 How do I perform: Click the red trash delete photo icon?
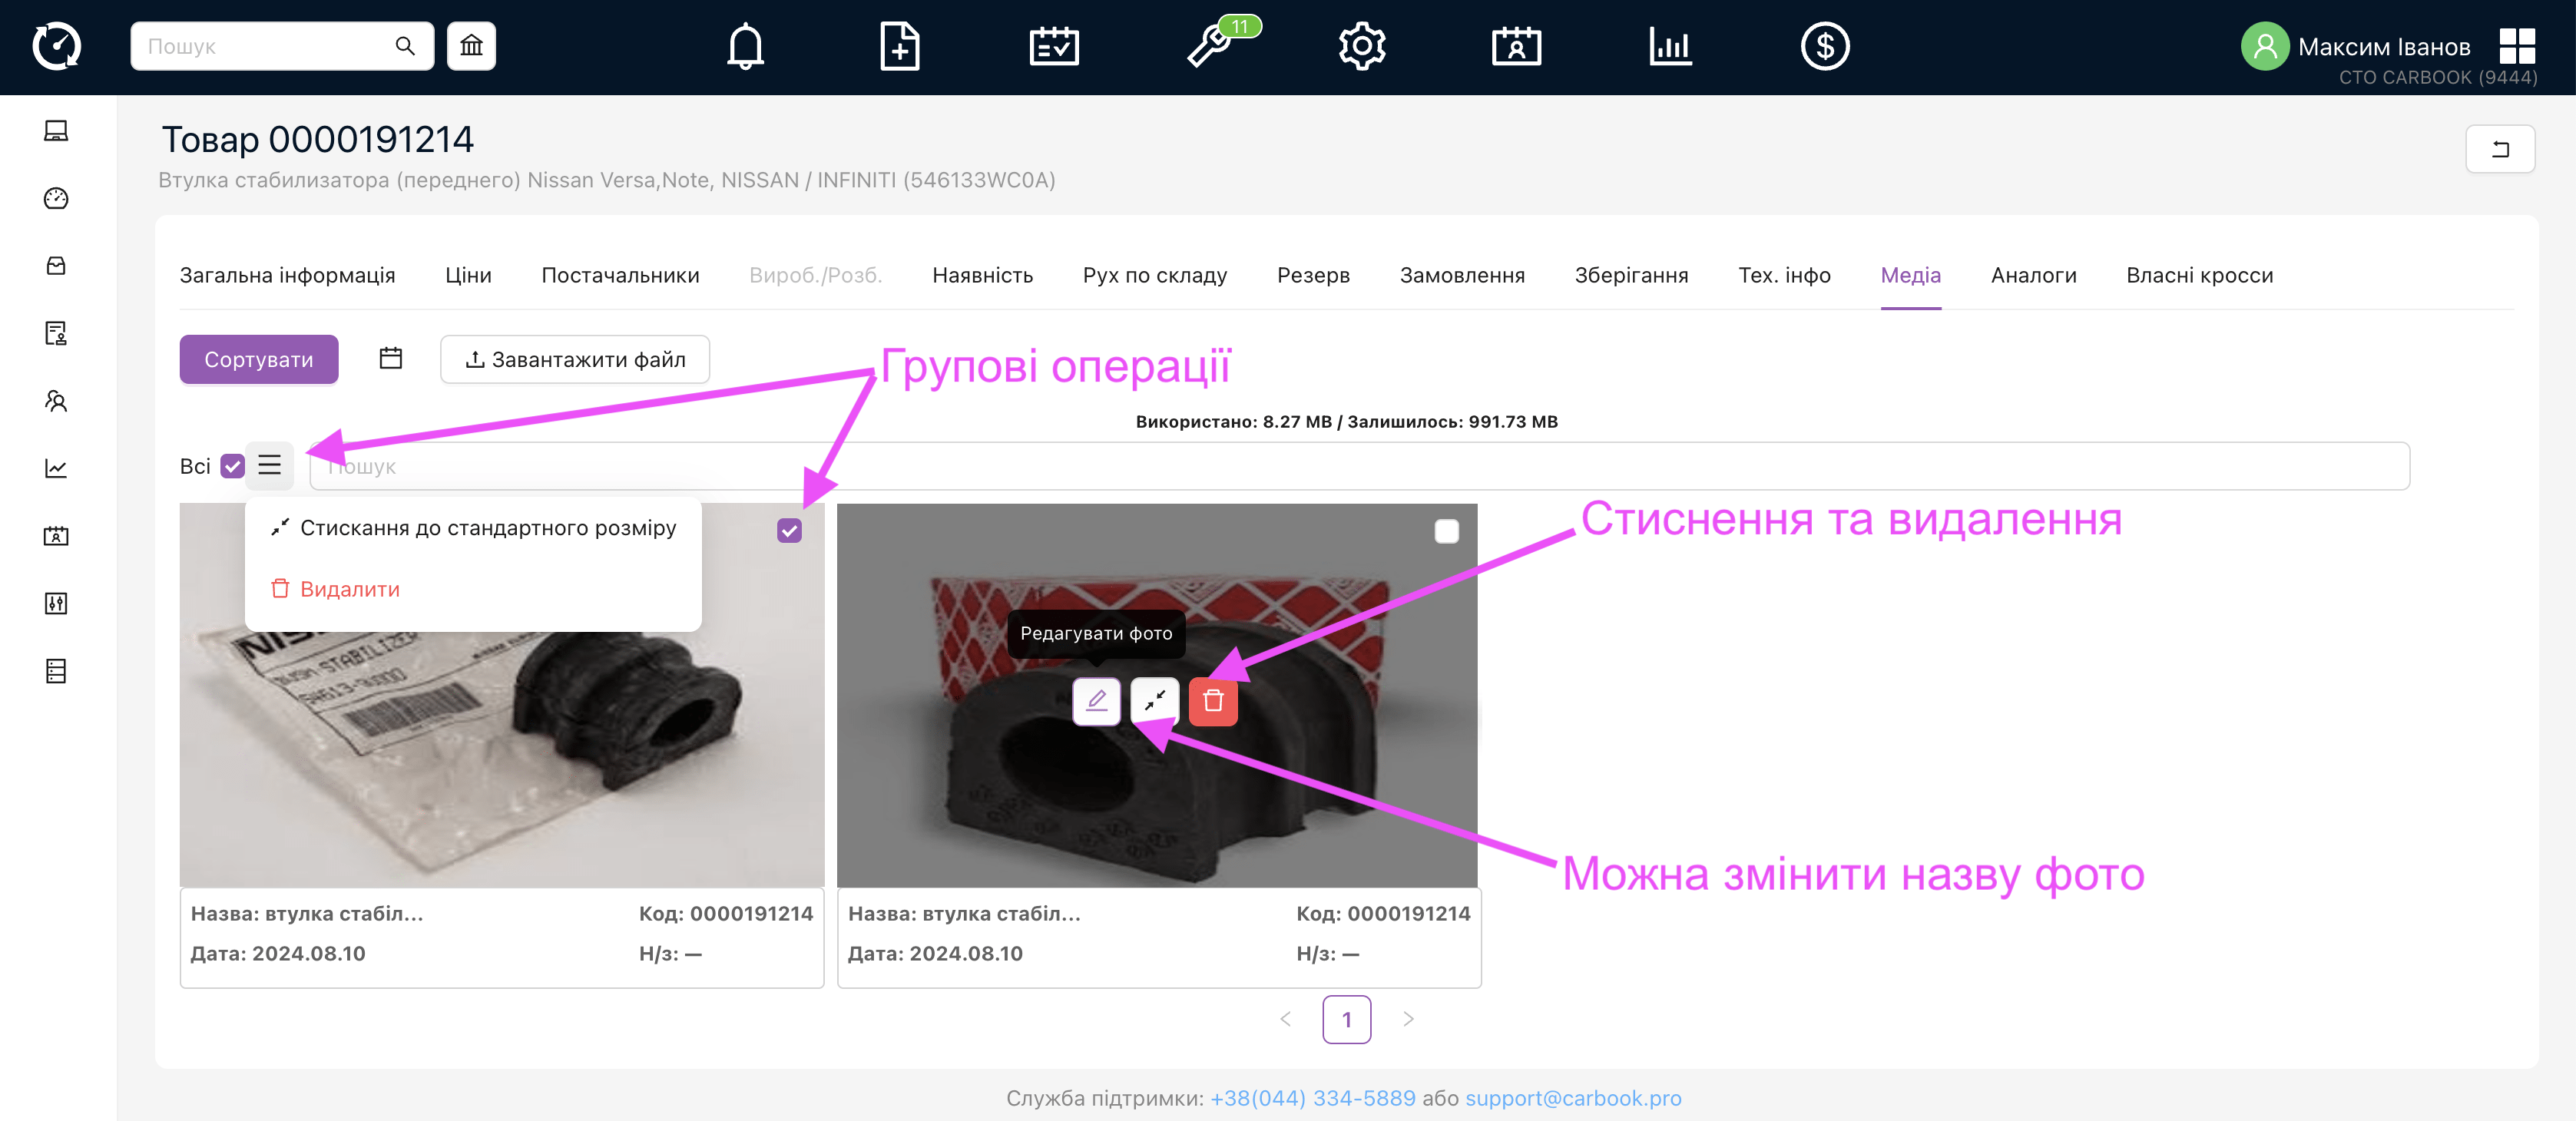pyautogui.click(x=1213, y=701)
